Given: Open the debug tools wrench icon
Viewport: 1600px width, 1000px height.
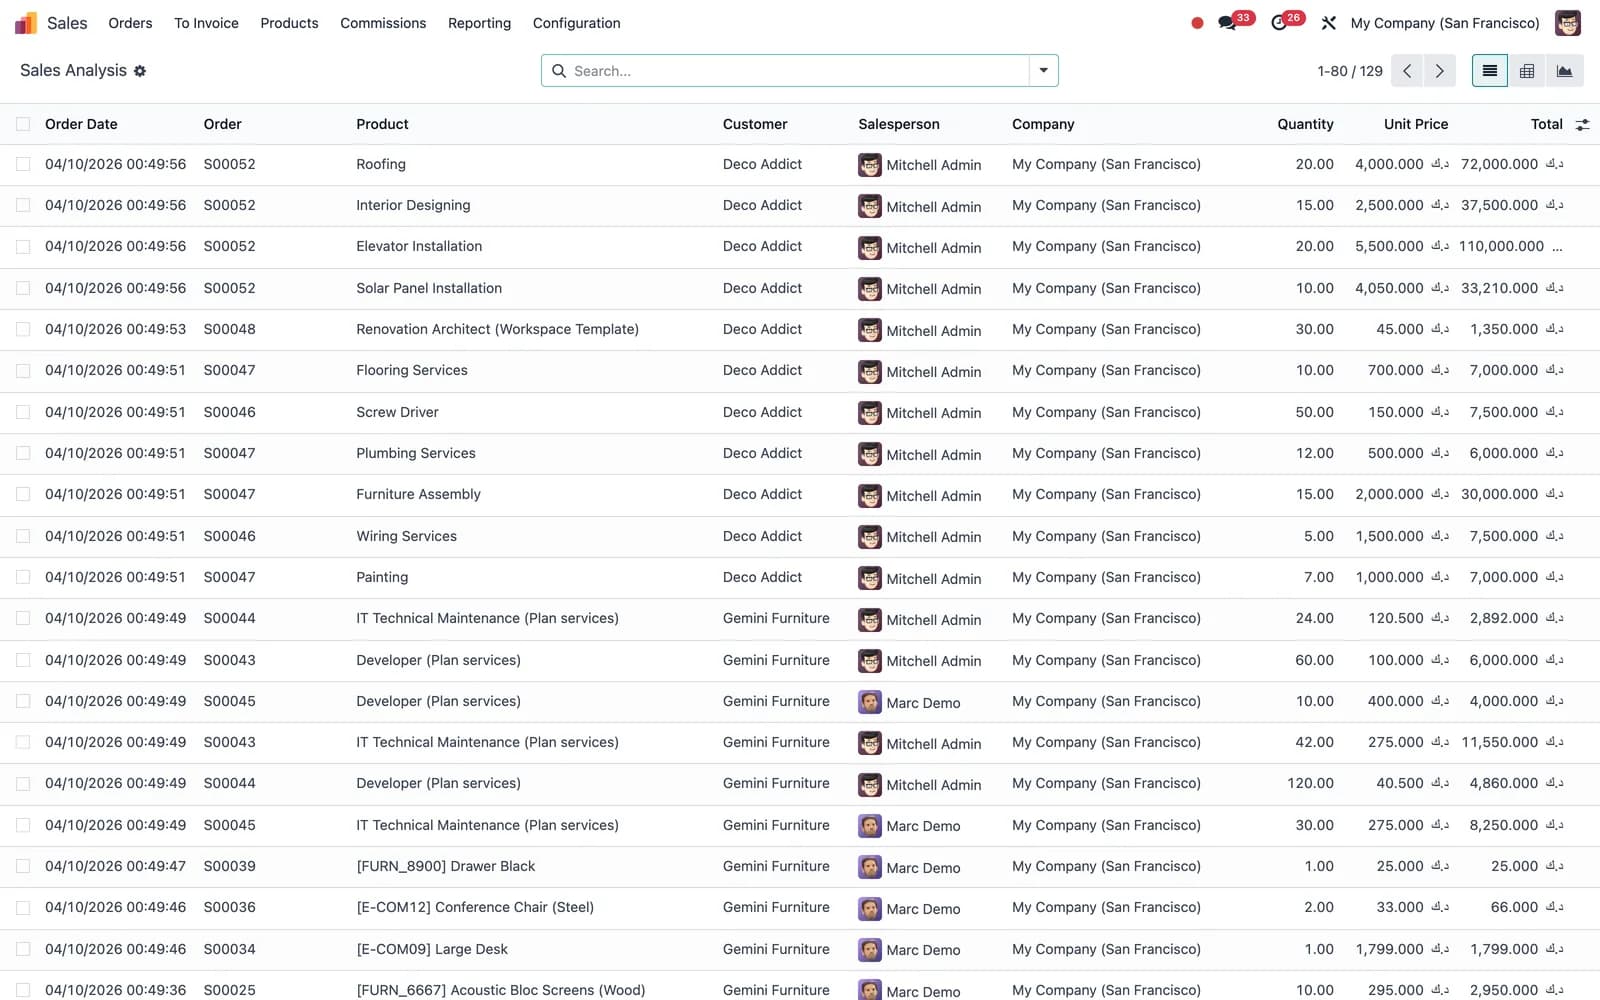Looking at the screenshot, I should 1329,23.
